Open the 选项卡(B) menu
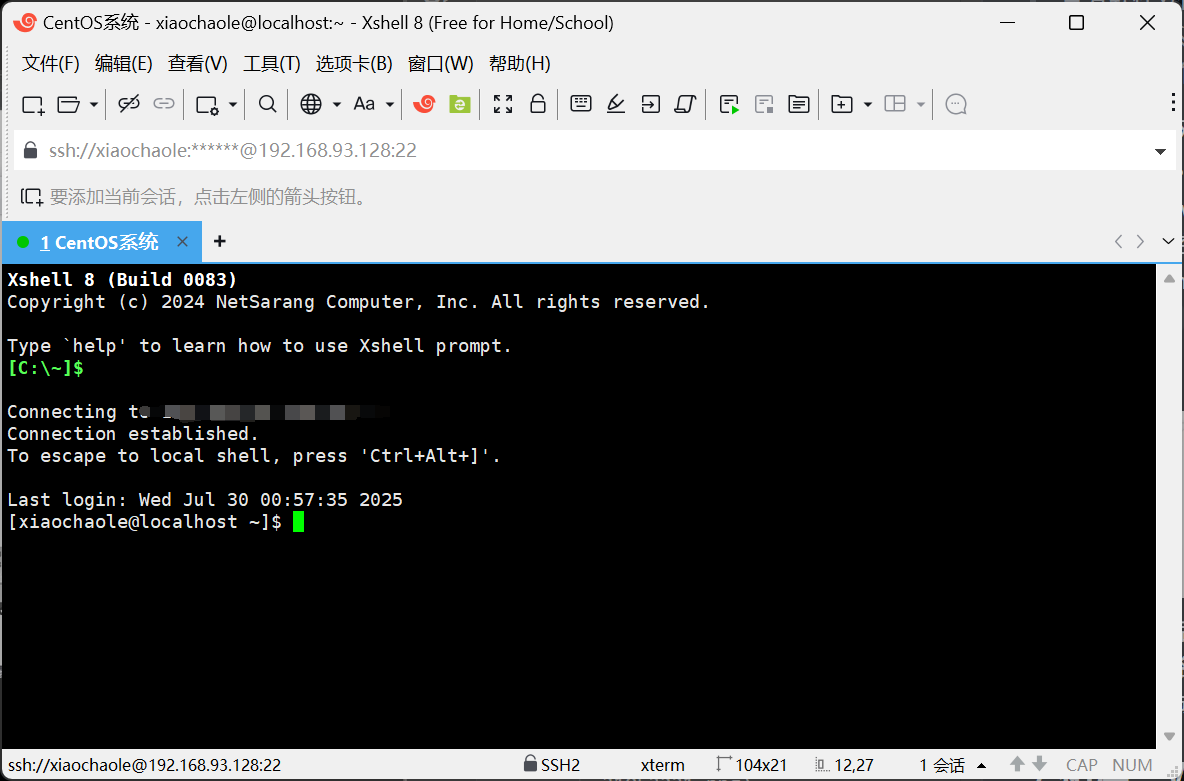Screen dimensions: 1184x781 pos(354,63)
